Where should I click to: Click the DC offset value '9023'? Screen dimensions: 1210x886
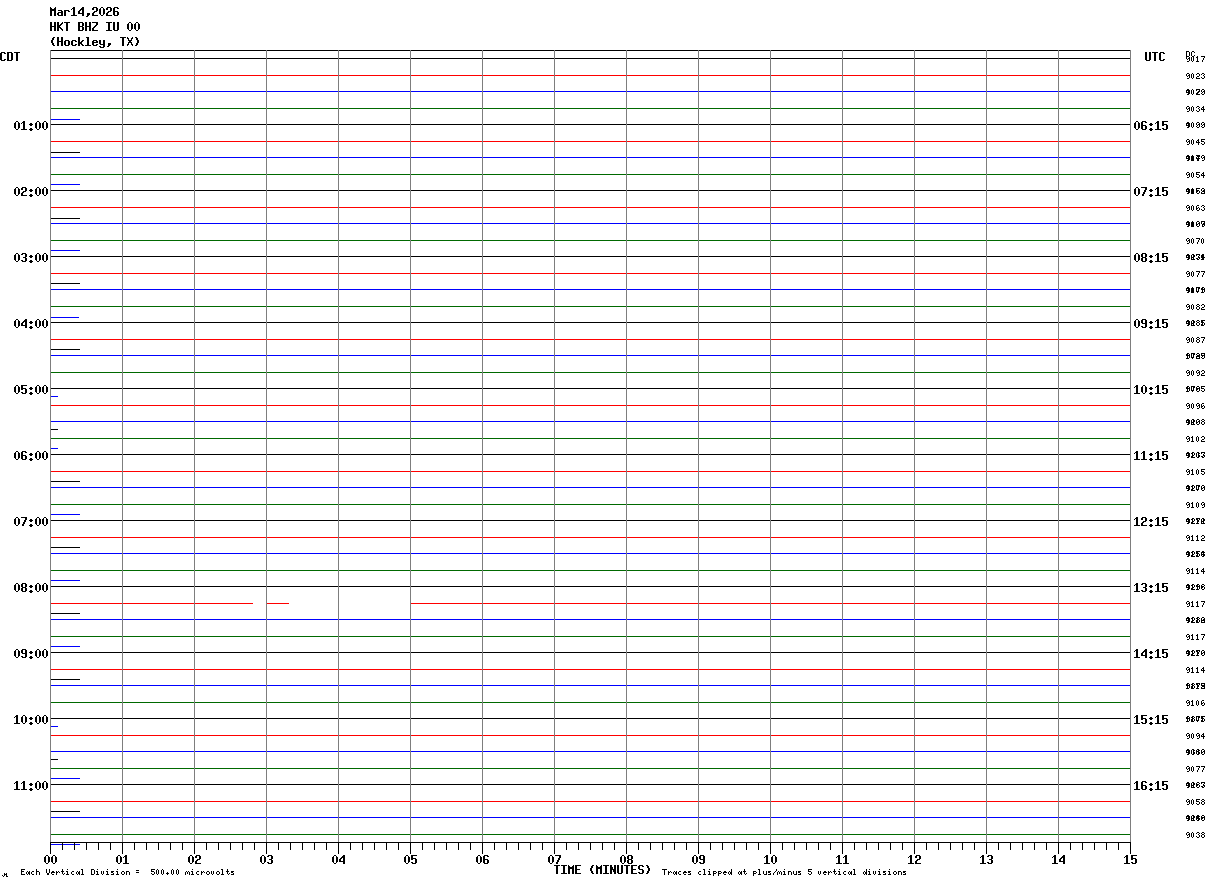point(1194,76)
